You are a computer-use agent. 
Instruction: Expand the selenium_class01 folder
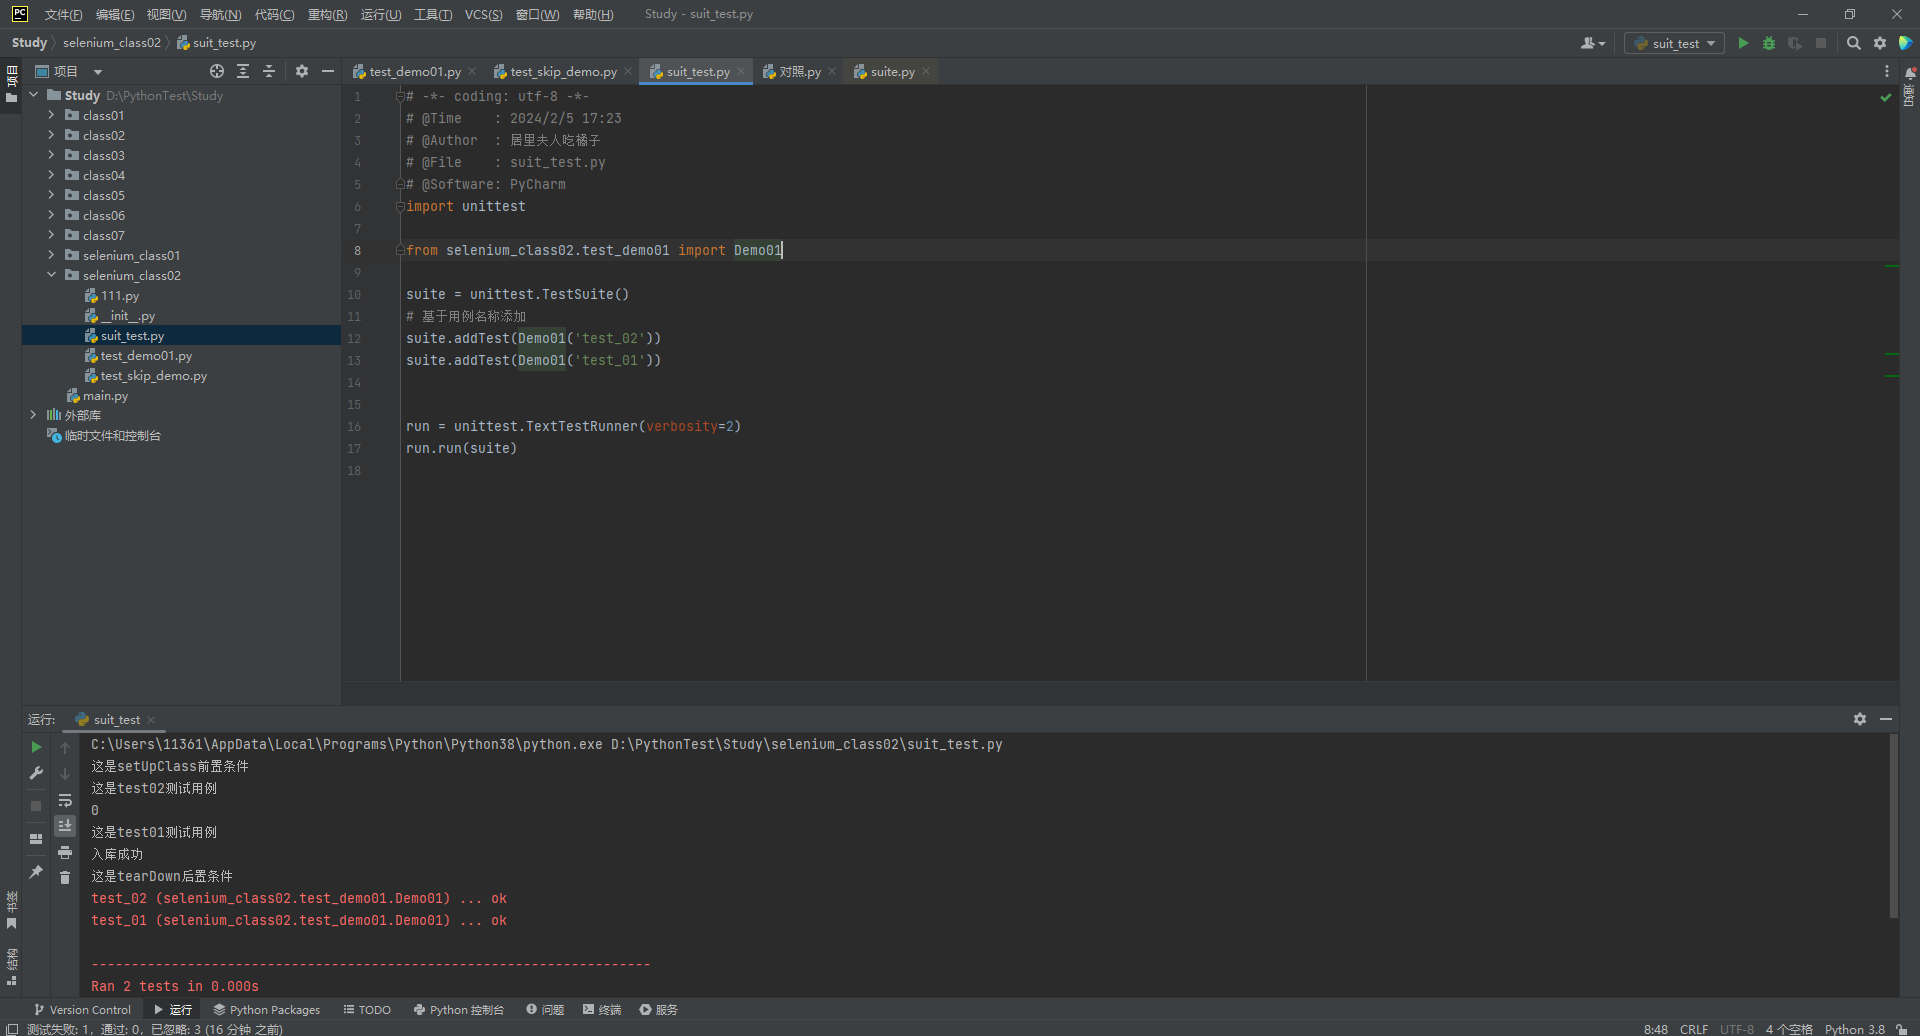tap(51, 255)
